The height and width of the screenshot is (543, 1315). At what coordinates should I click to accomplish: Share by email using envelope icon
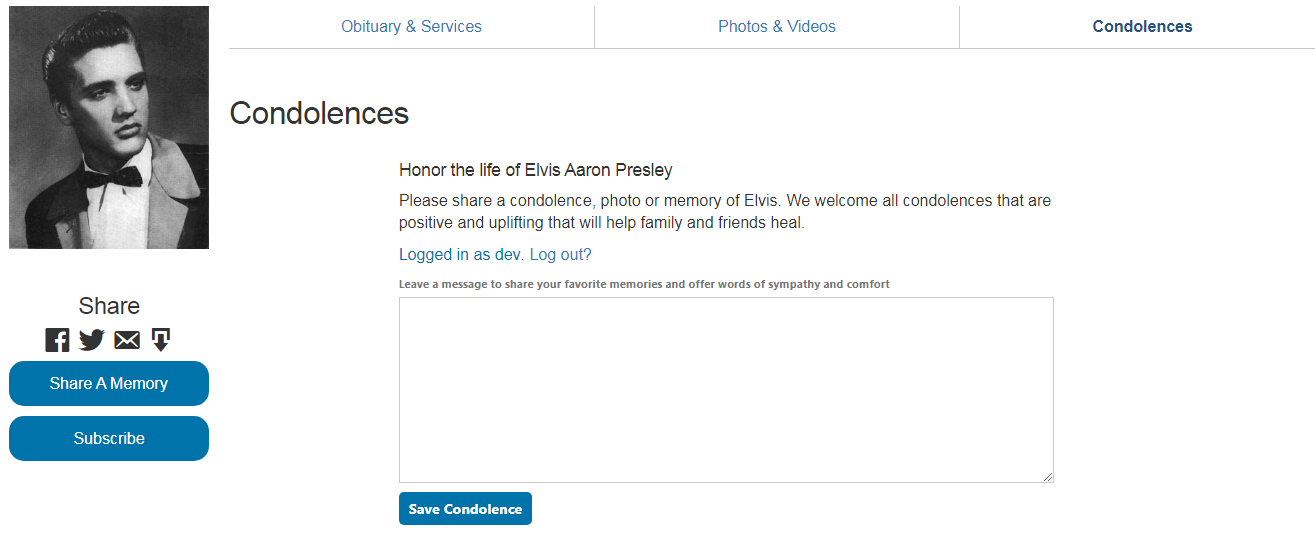tap(127, 340)
